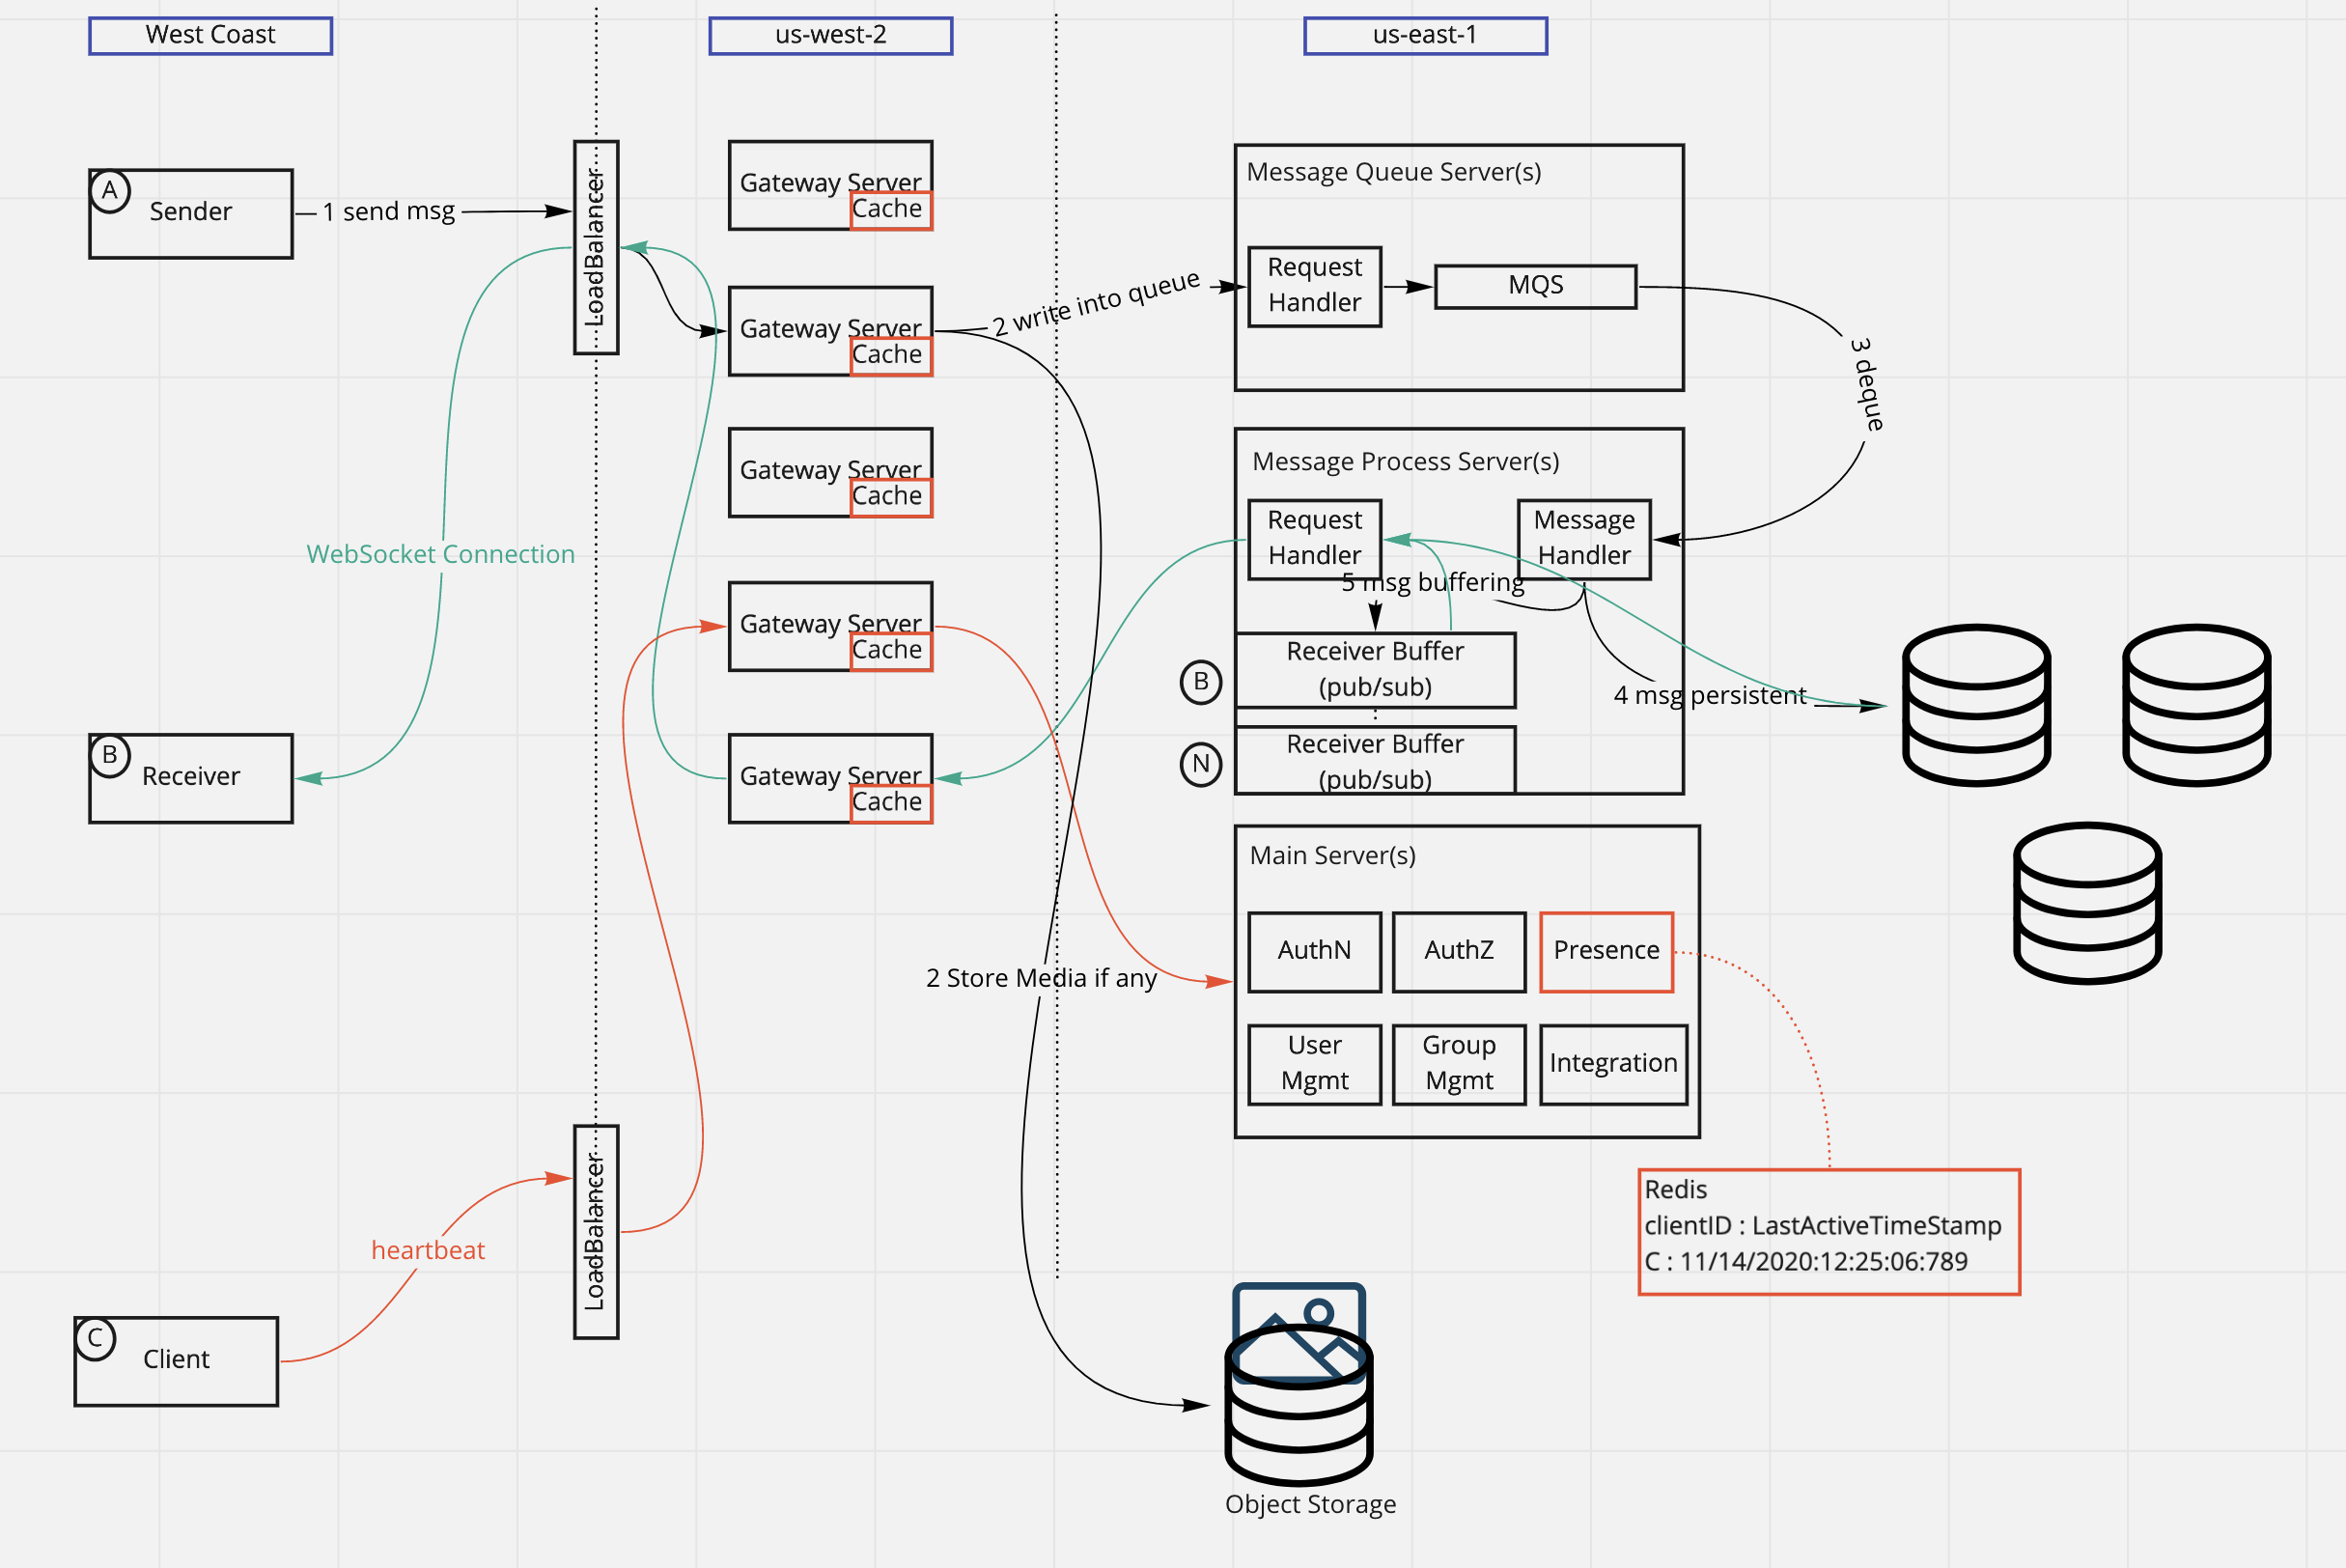This screenshot has width=2346, height=1568.
Task: Select Request Handler in Message Process Server
Action: (x=1314, y=539)
